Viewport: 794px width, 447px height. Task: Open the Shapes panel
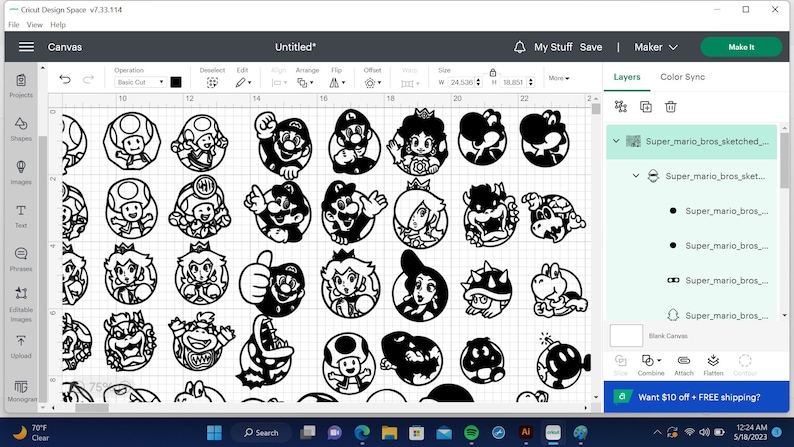21,129
